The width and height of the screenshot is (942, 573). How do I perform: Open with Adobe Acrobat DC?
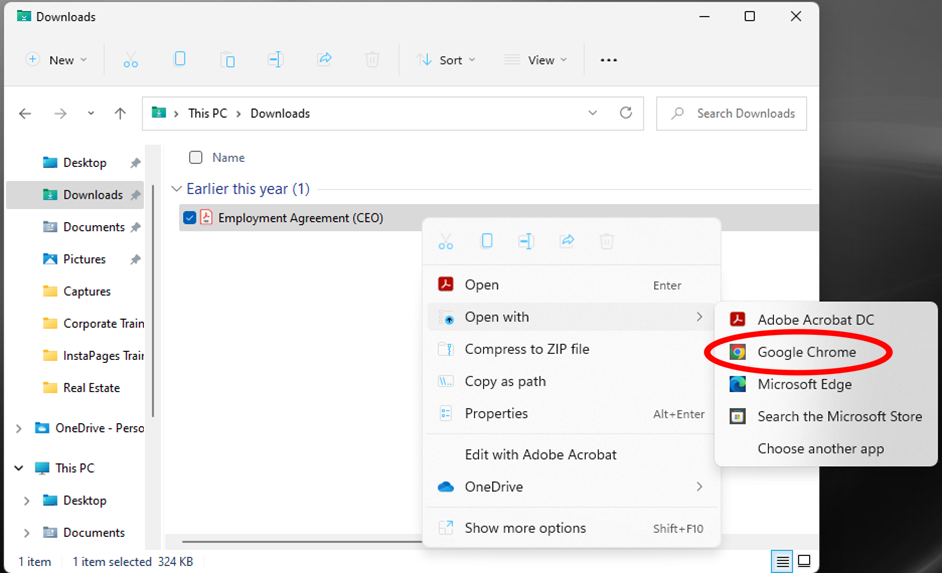point(826,320)
